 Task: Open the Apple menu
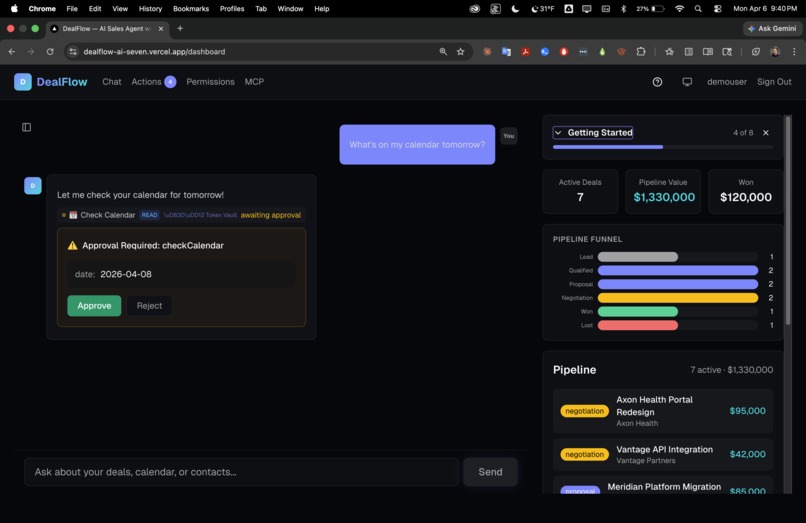(14, 9)
